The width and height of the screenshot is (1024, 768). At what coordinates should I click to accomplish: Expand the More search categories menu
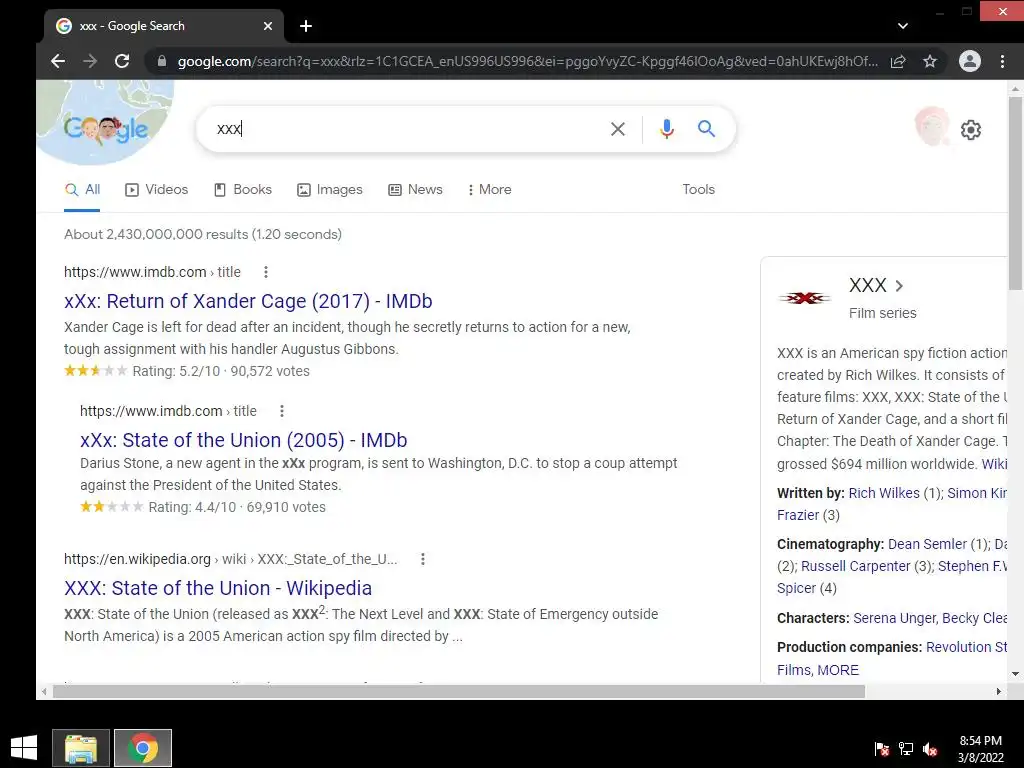pos(490,189)
